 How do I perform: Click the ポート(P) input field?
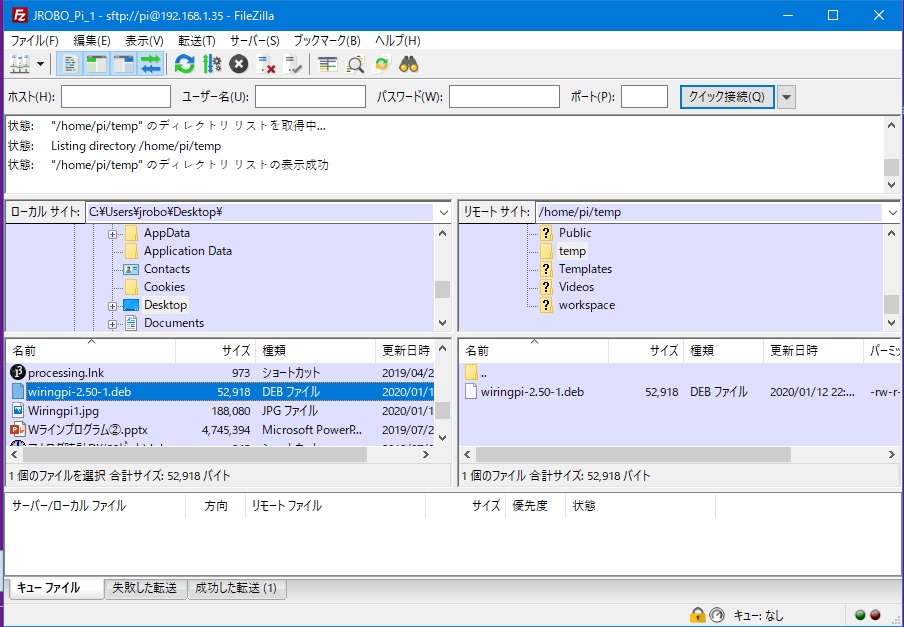[644, 97]
